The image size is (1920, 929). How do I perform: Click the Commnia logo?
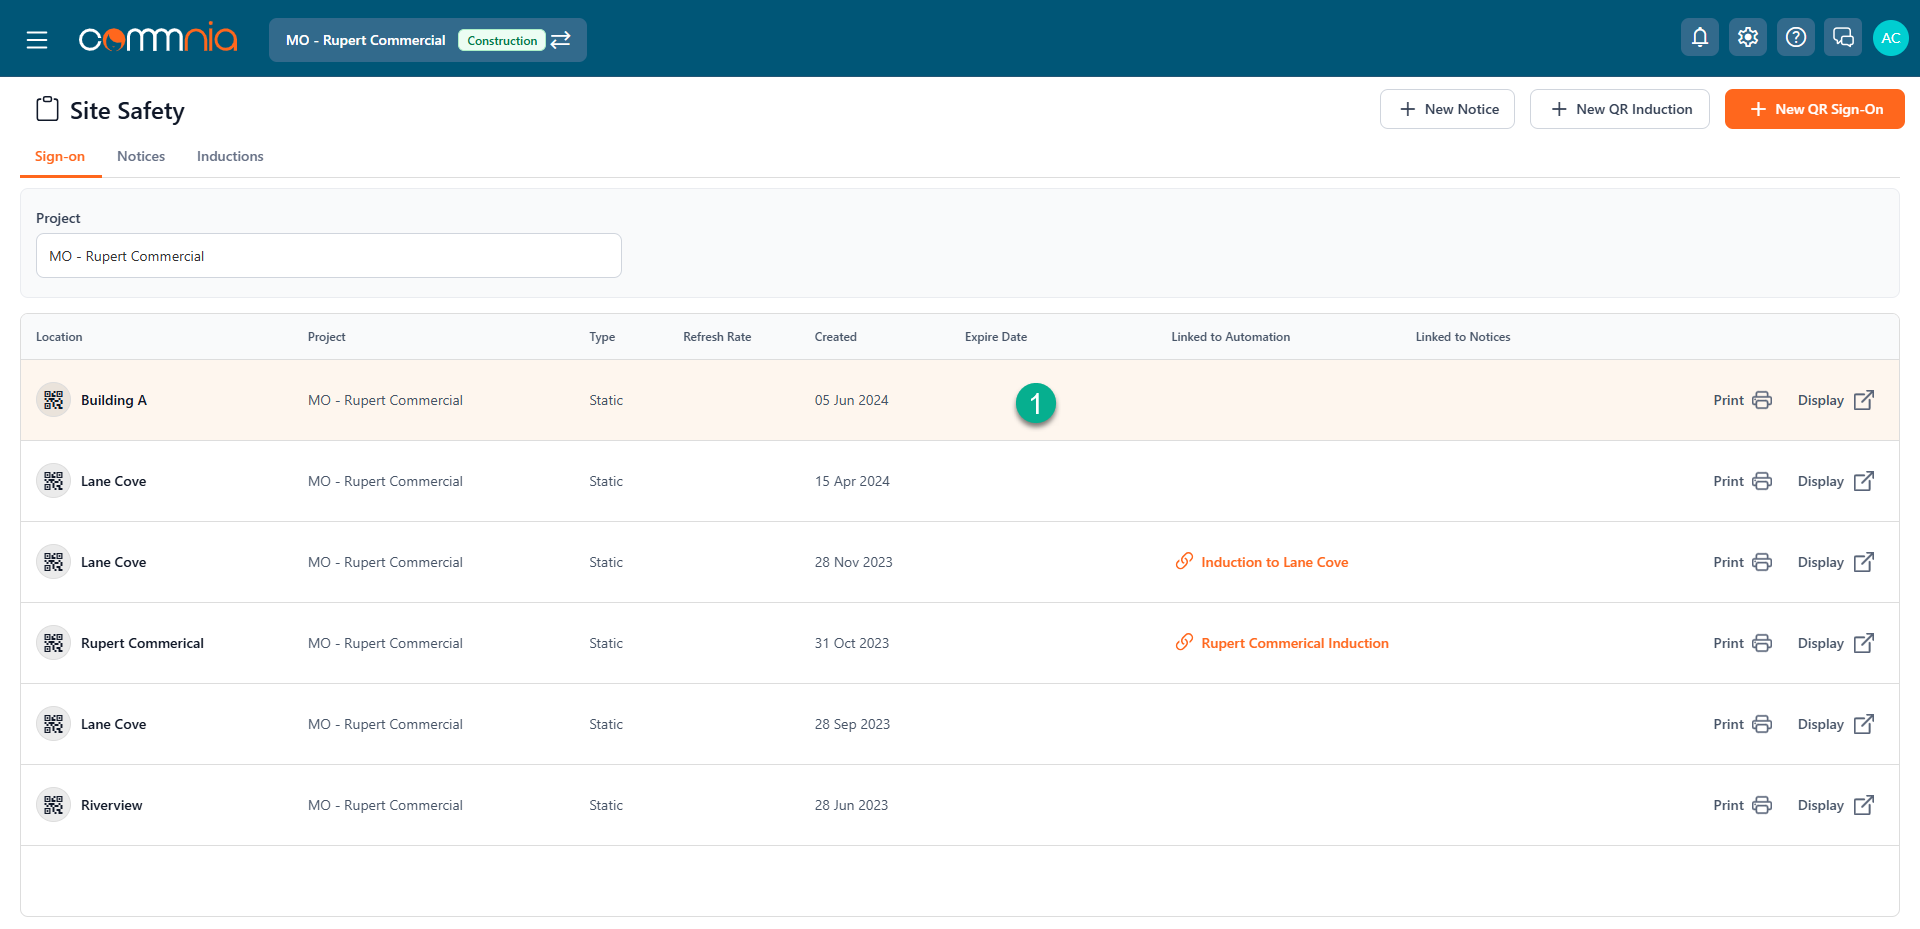(158, 38)
